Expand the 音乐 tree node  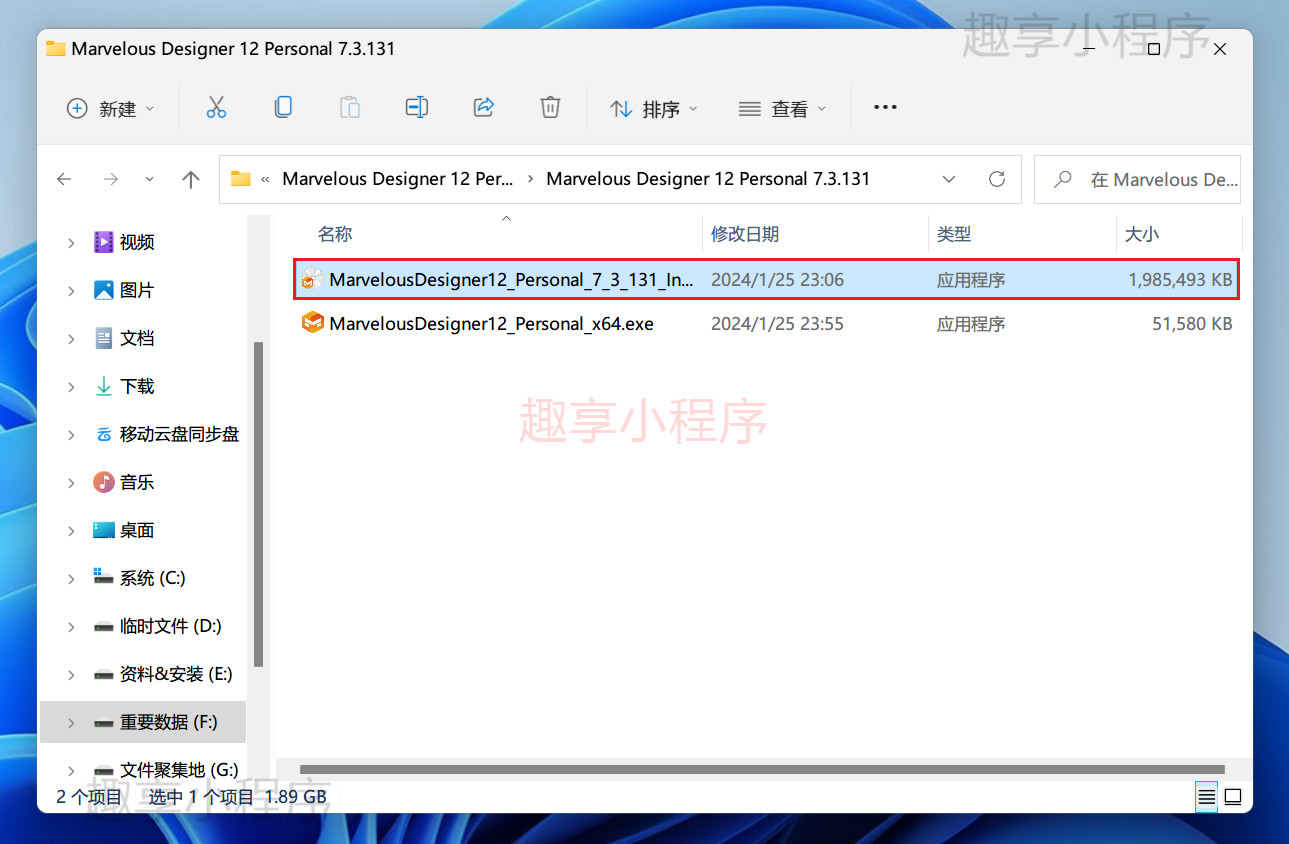pos(71,482)
